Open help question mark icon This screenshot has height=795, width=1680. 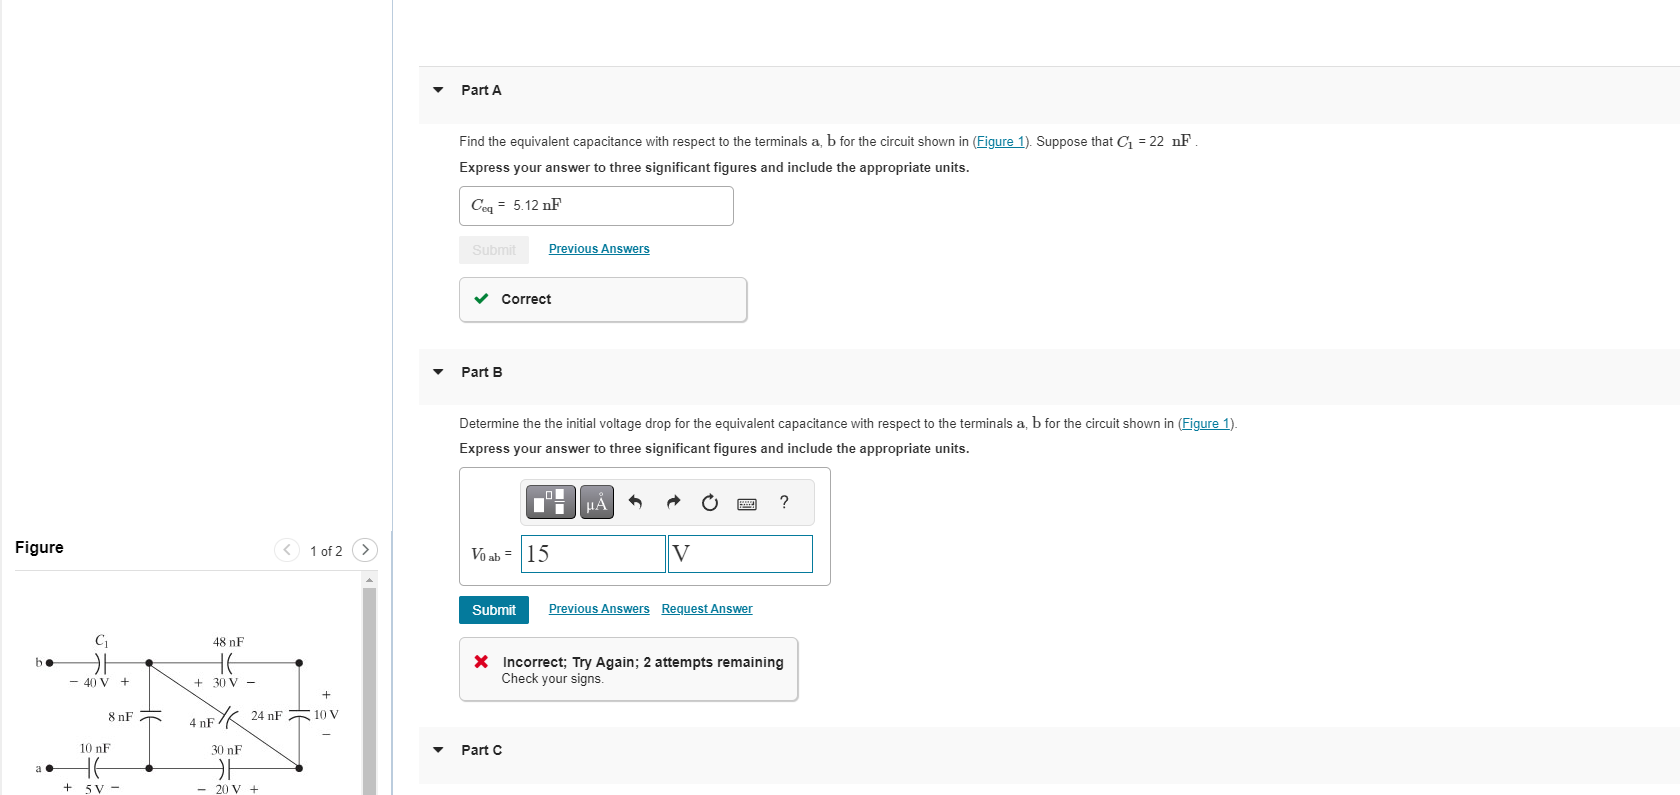784,502
